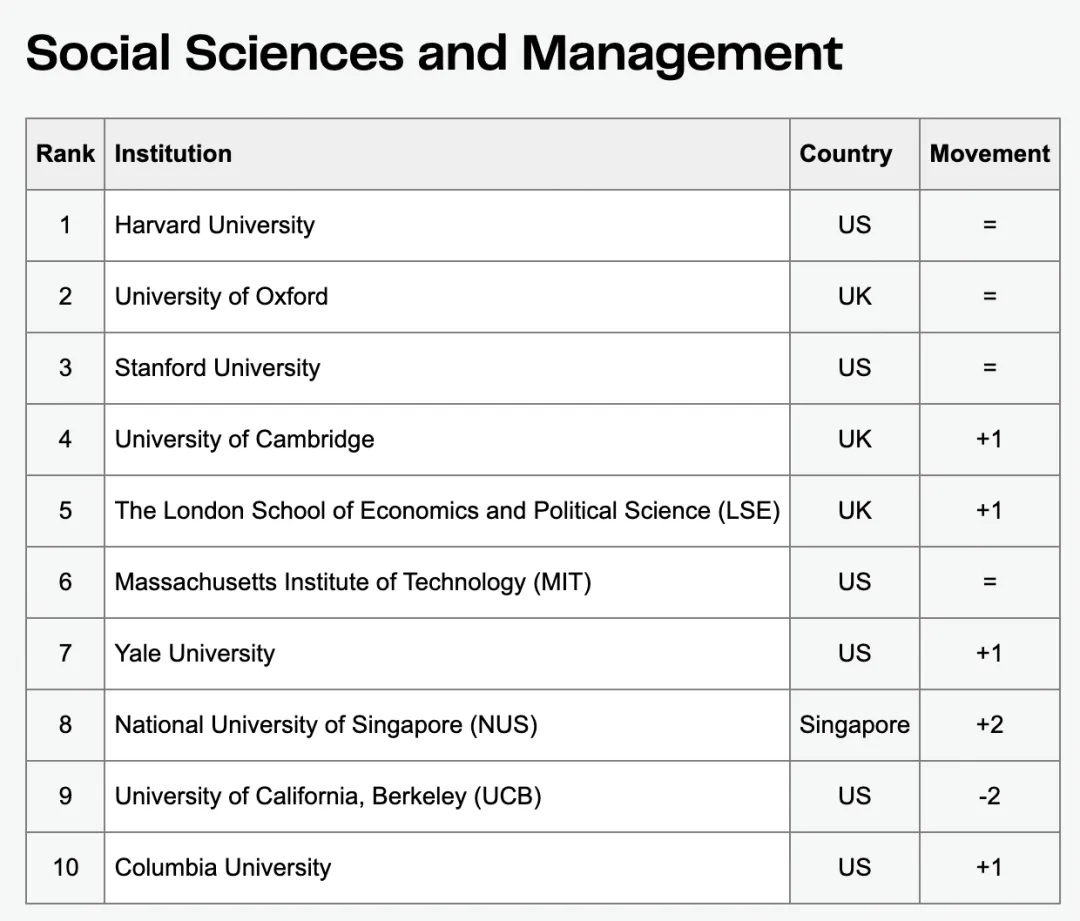Select National University of Singapore entry
The height and width of the screenshot is (921, 1080).
click(x=326, y=725)
